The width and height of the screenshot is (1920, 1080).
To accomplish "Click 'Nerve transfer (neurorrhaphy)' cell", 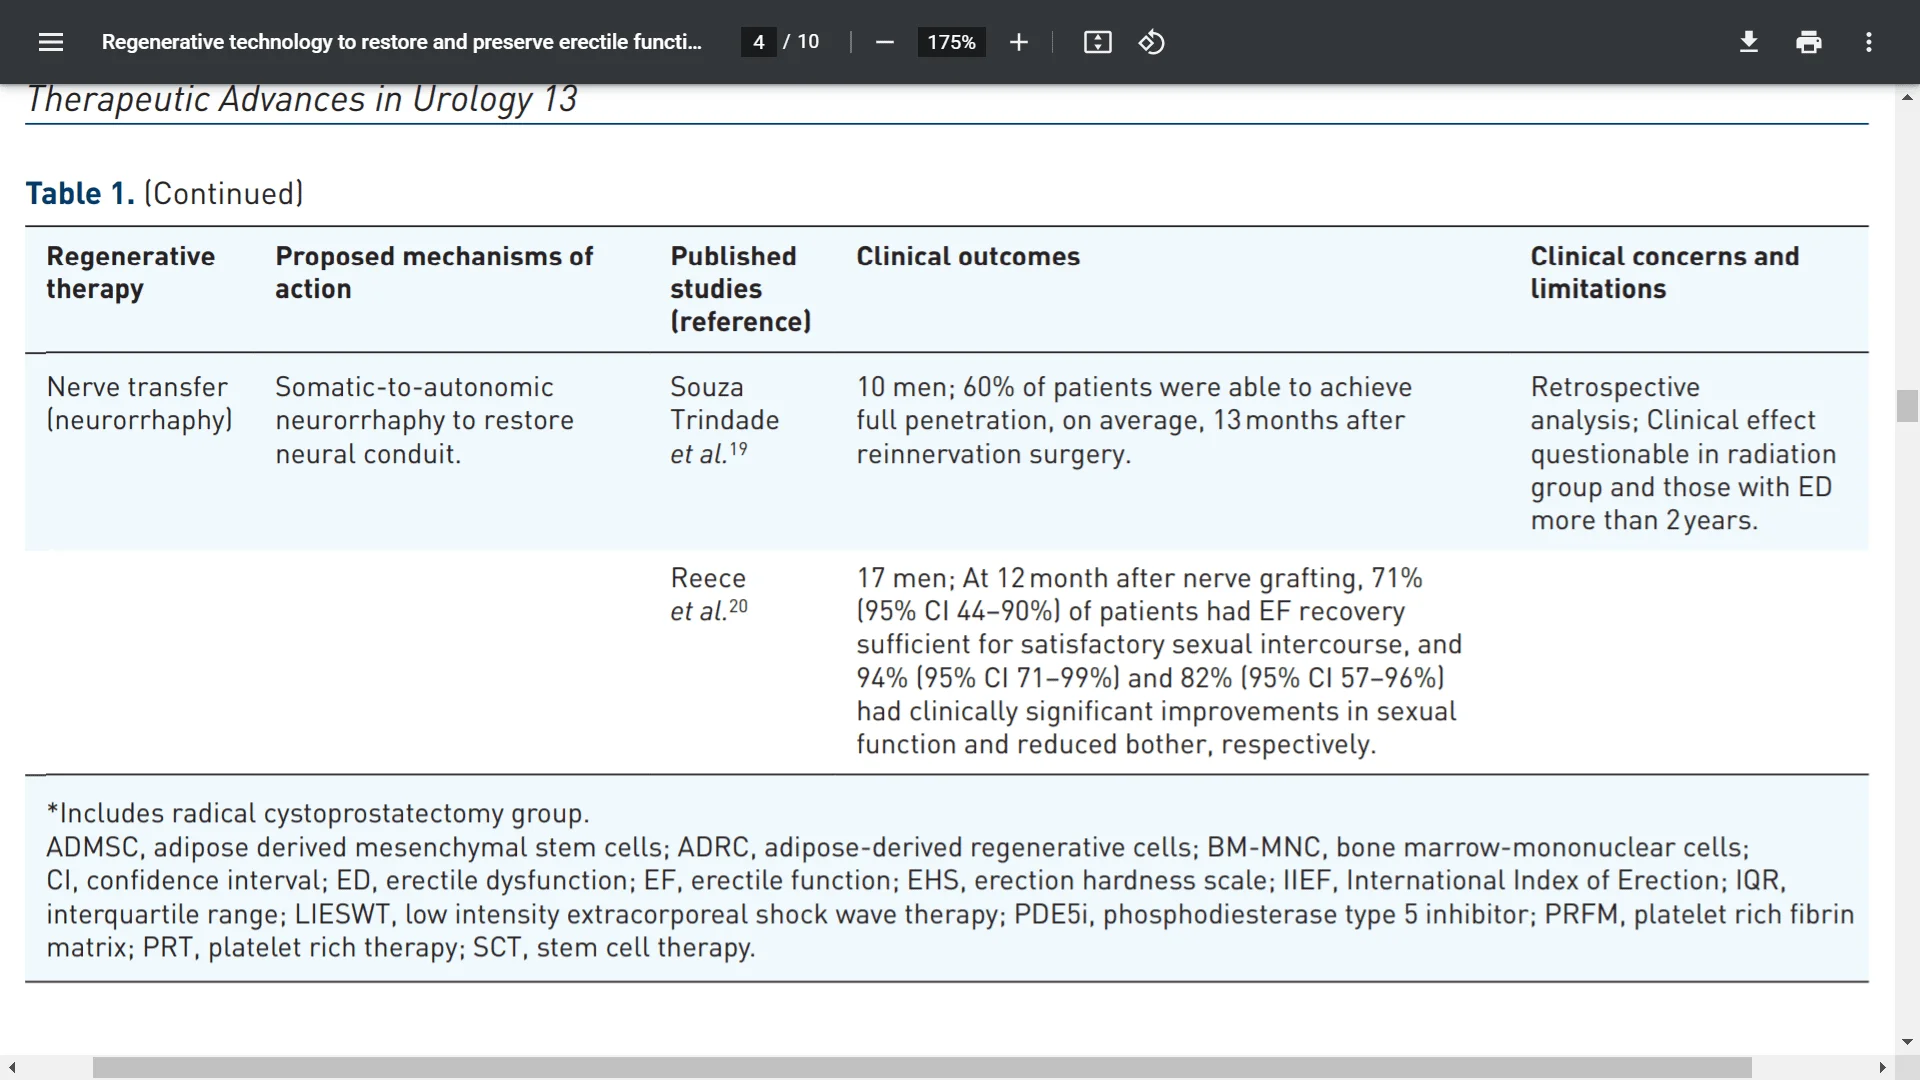I will (x=139, y=403).
